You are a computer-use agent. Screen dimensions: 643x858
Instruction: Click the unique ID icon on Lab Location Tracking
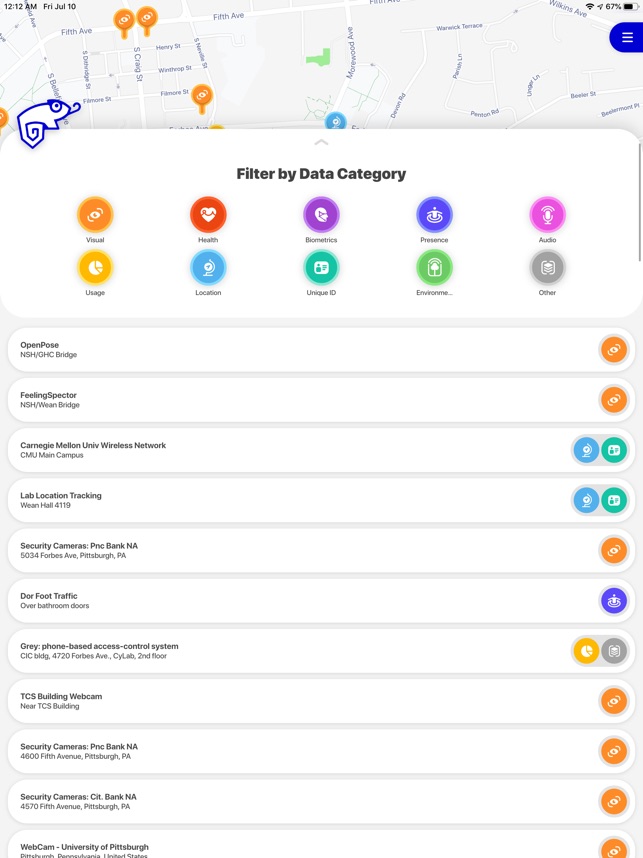(x=614, y=500)
